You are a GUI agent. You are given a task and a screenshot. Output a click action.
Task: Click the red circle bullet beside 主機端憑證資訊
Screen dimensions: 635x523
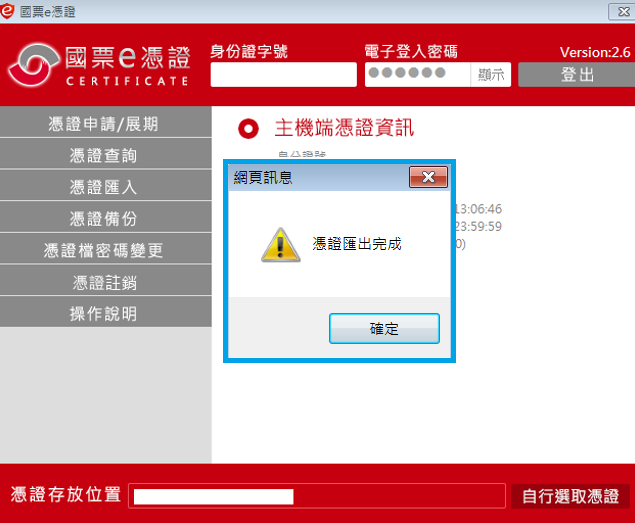248,129
